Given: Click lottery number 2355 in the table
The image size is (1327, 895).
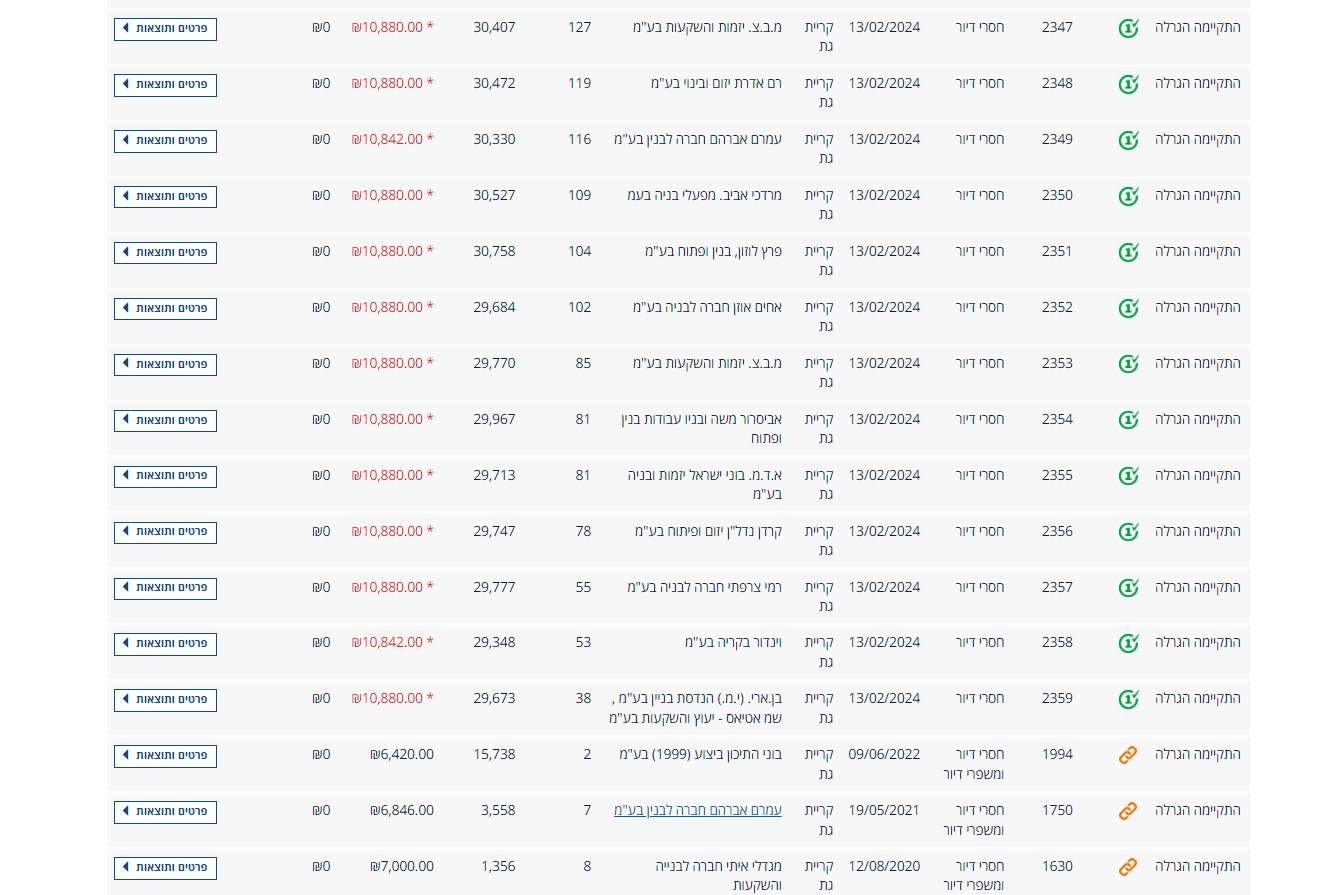Looking at the screenshot, I should click(x=1057, y=475).
